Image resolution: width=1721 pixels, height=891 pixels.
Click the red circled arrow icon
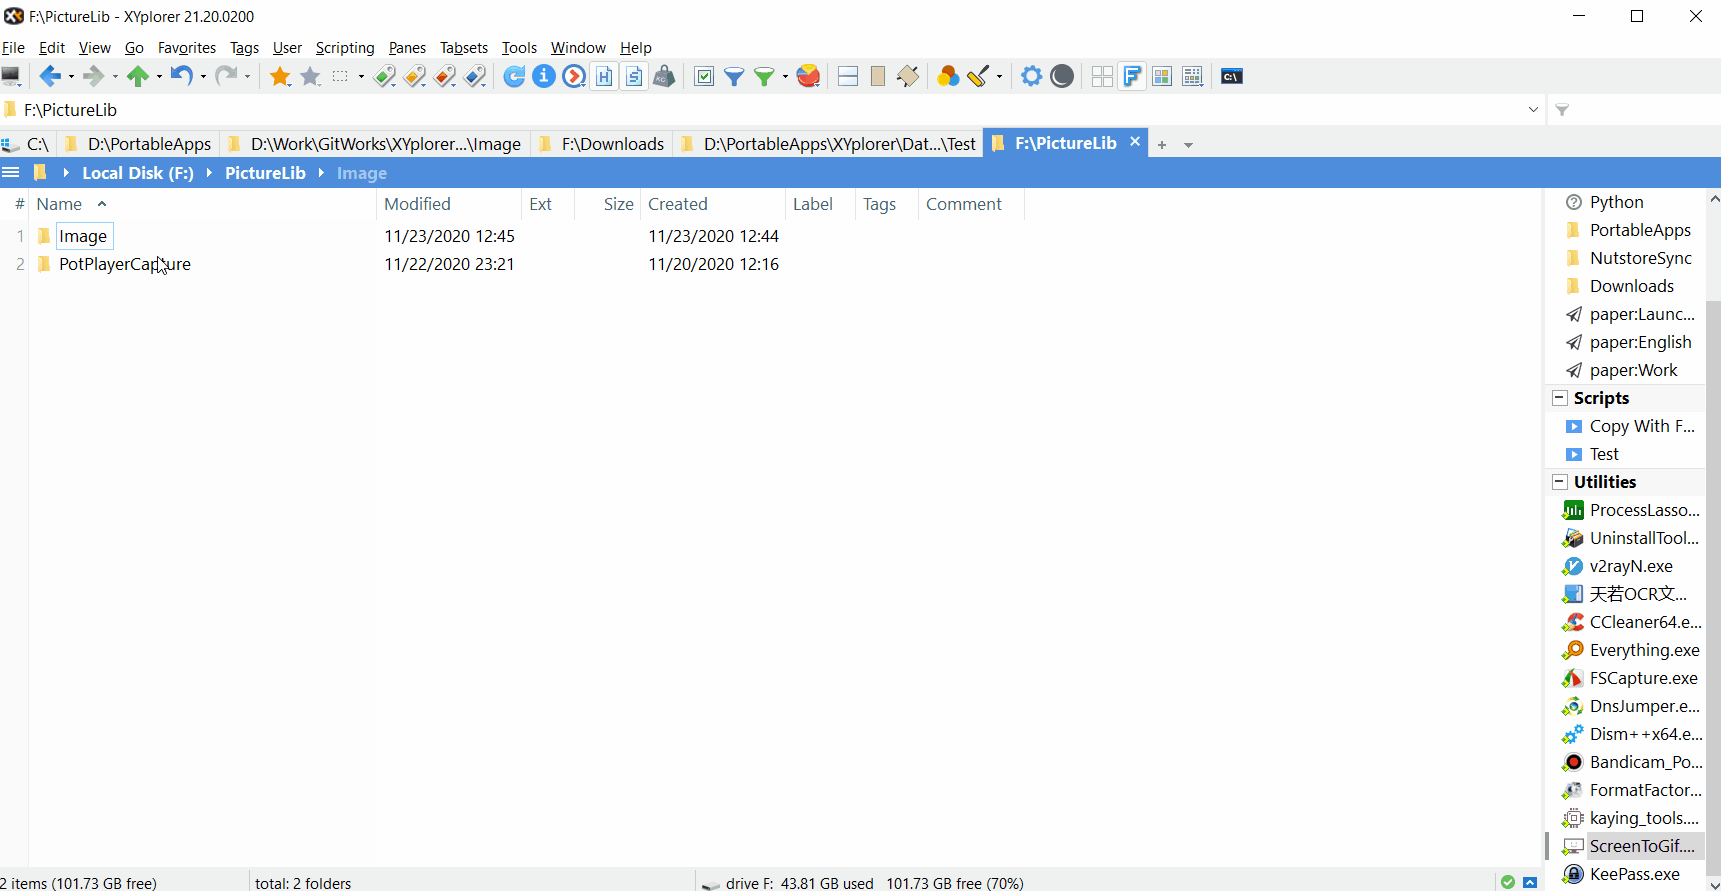[574, 76]
